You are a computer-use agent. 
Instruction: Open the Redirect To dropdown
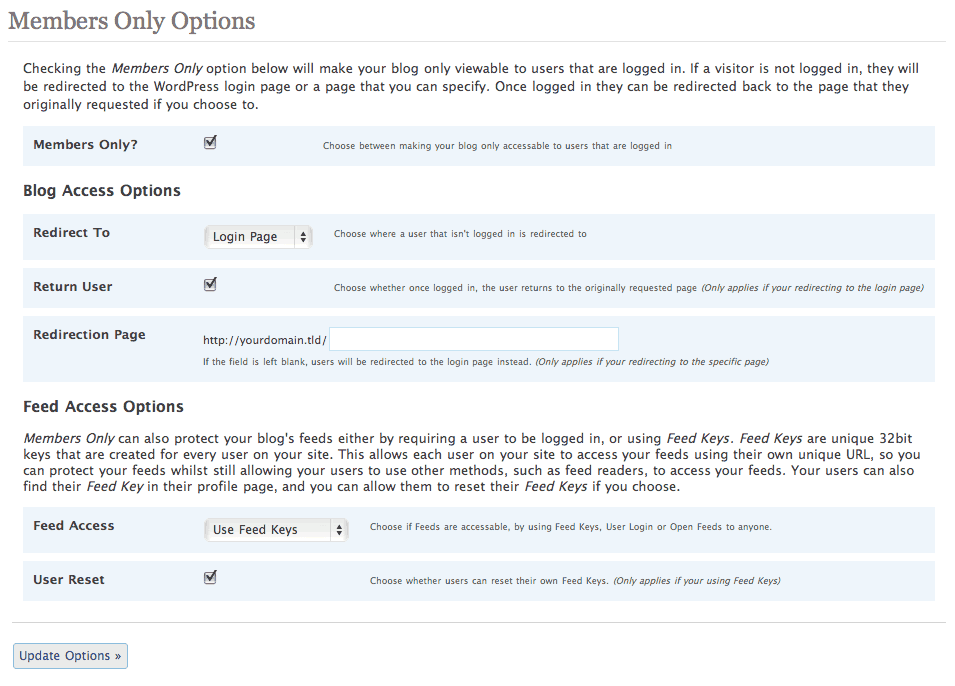[x=258, y=237]
